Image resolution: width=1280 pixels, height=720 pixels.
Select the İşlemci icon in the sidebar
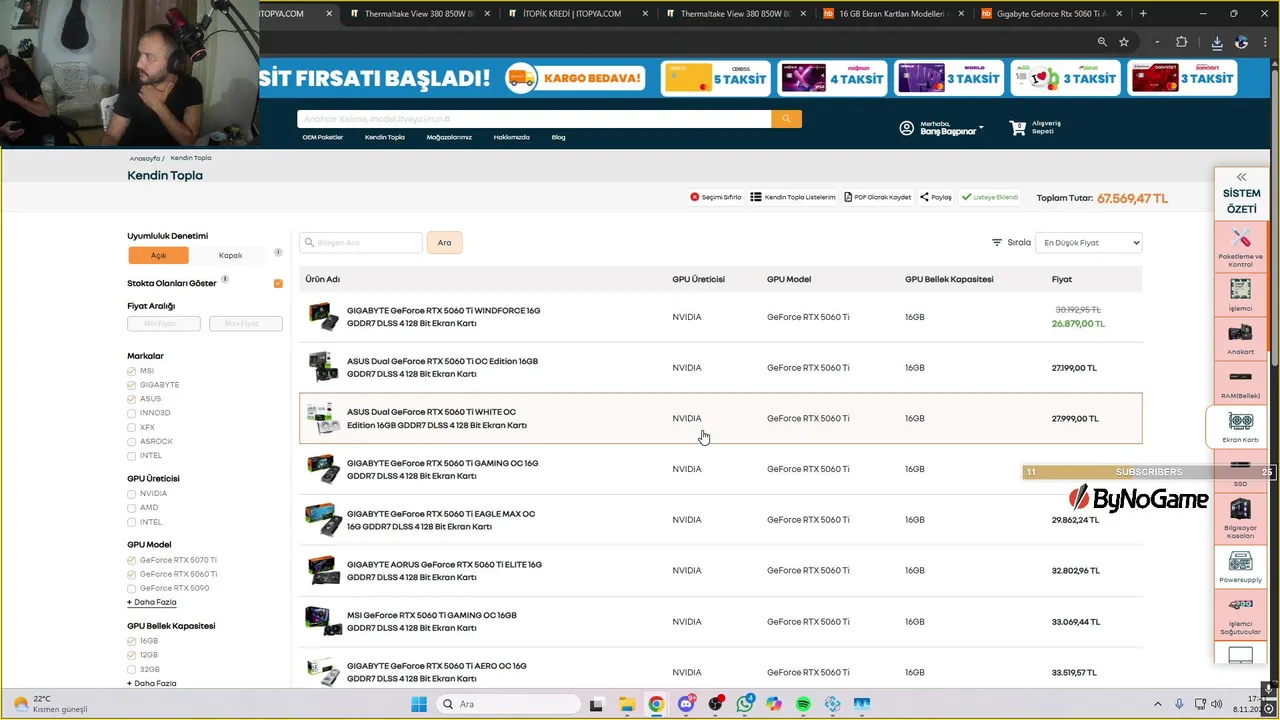point(1240,295)
